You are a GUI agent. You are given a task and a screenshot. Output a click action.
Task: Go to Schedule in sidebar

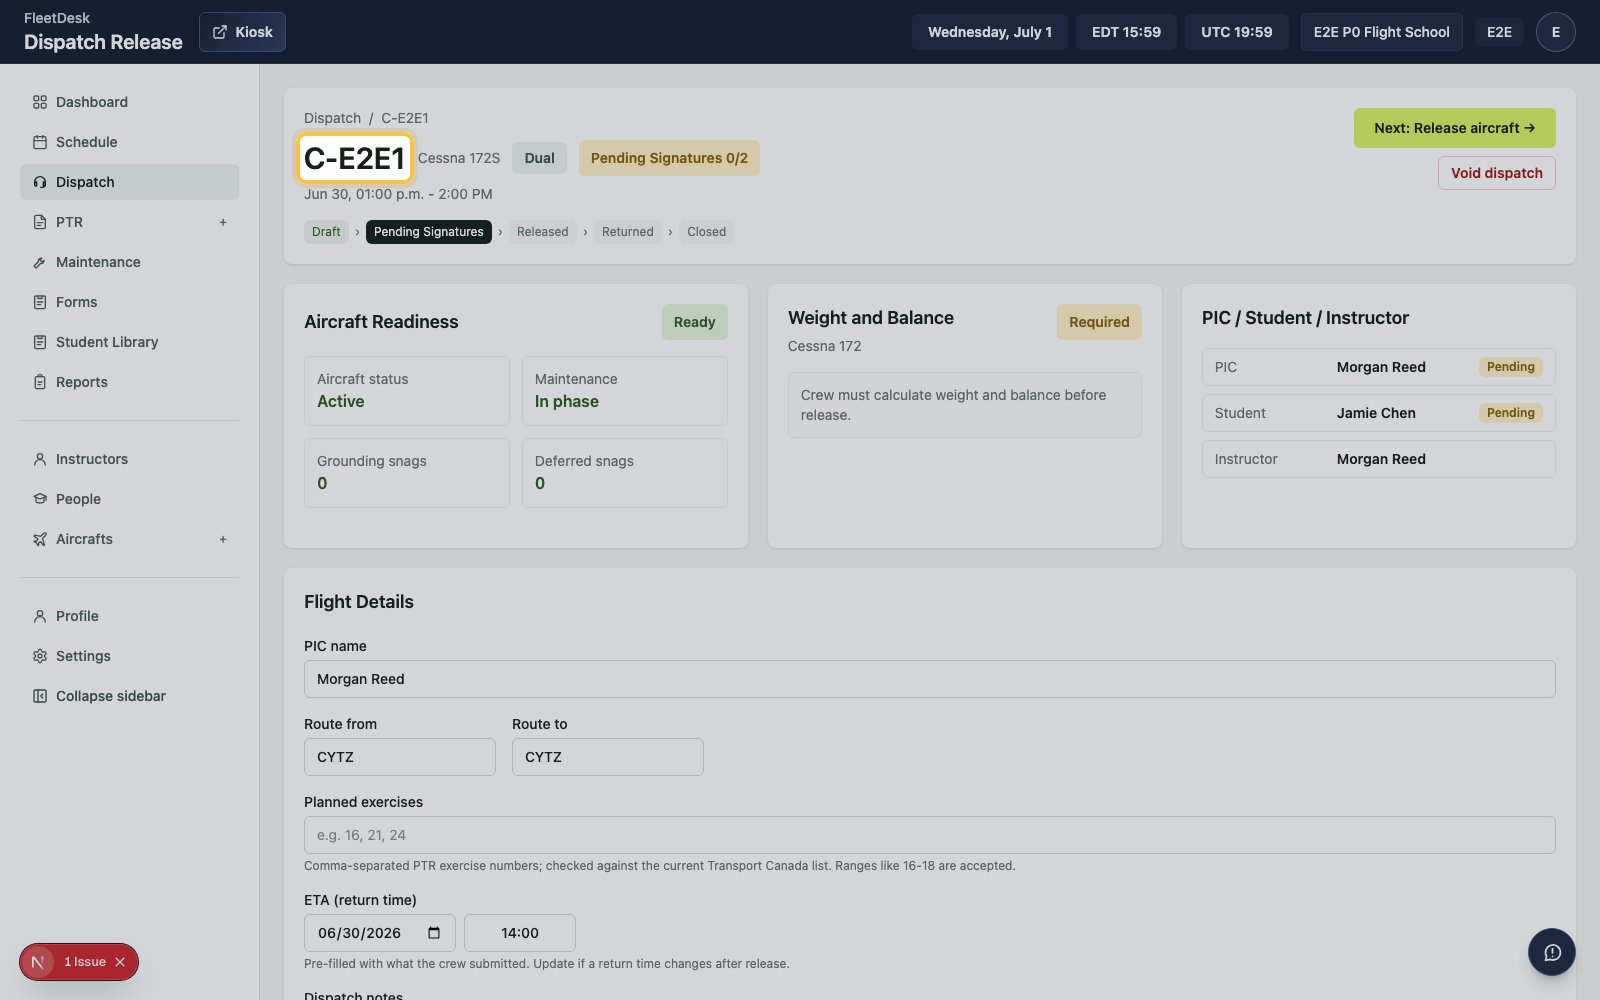tap(129, 142)
